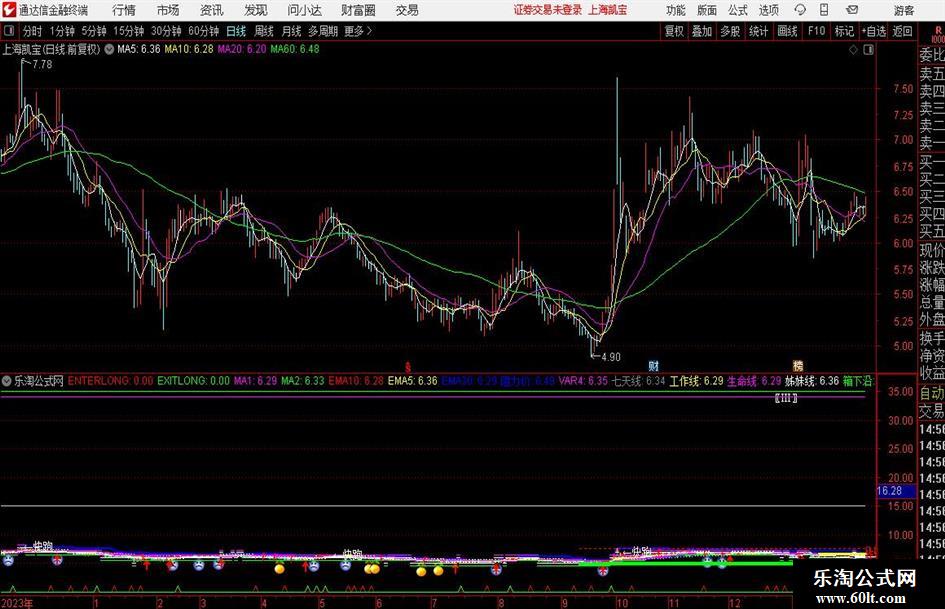
Task: Click the 工作线: 6.29 indicator label
Action: (696, 381)
